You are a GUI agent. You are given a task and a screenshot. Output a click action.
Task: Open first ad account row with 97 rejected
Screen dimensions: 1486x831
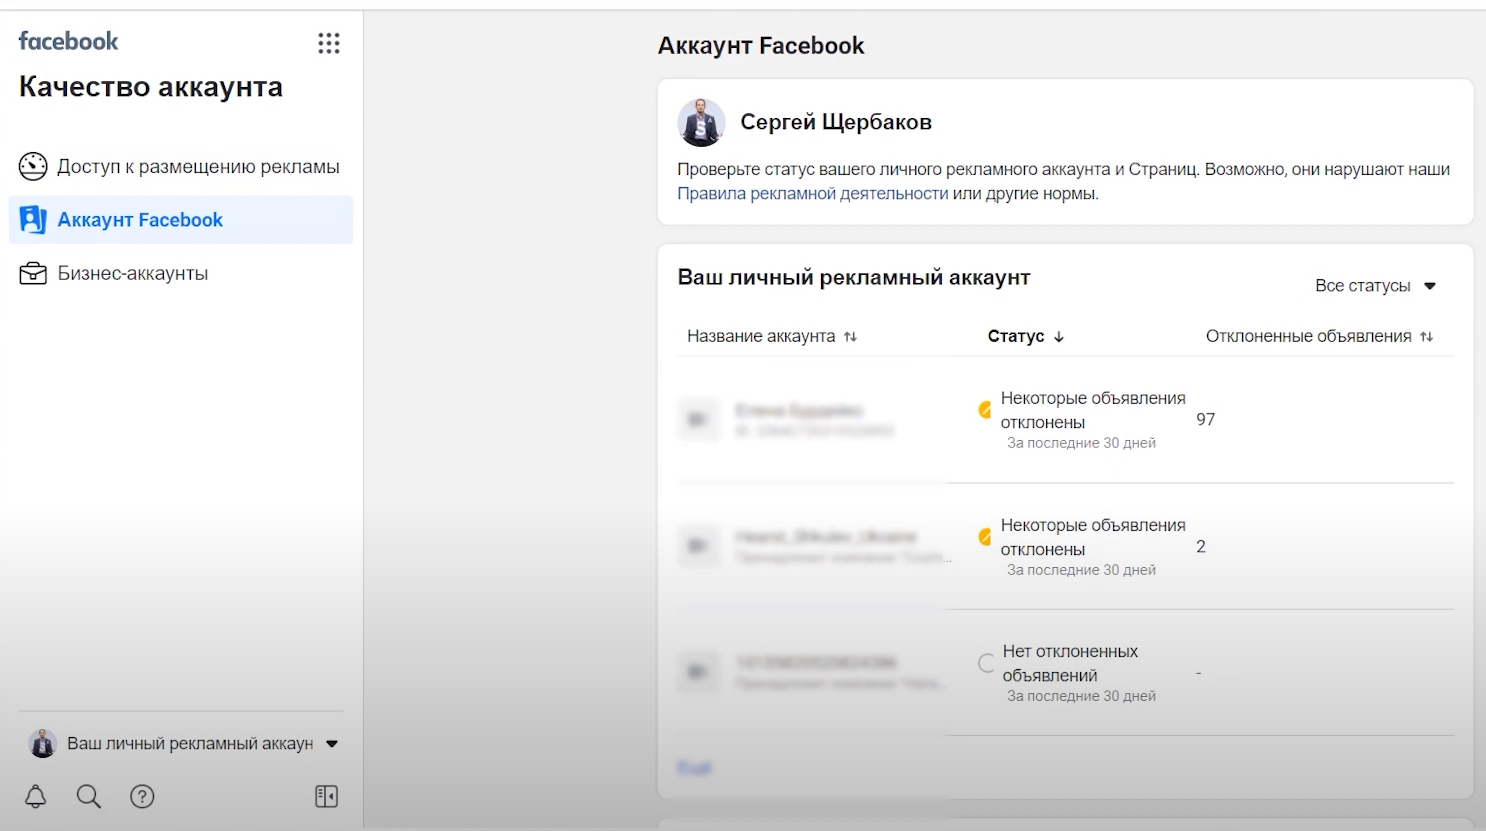pyautogui.click(x=1065, y=420)
